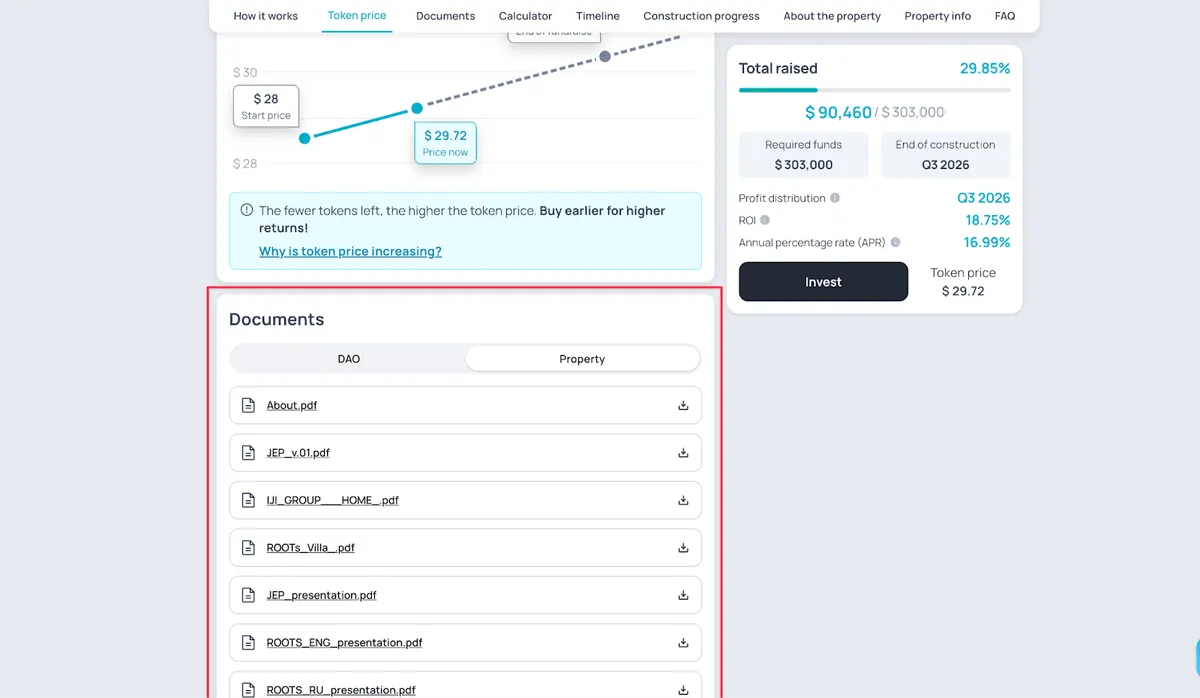Click info icon next to Profit distribution
The image size is (1200, 698).
pyautogui.click(x=835, y=198)
